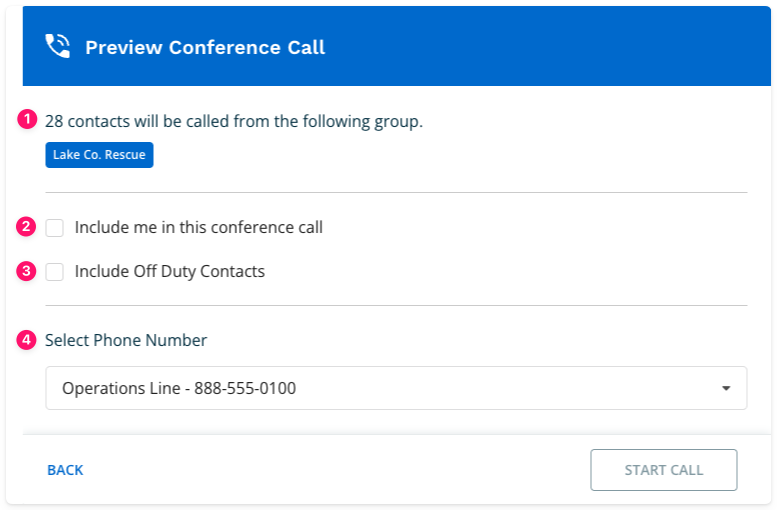Click the Include me in this conference call label

[198, 227]
